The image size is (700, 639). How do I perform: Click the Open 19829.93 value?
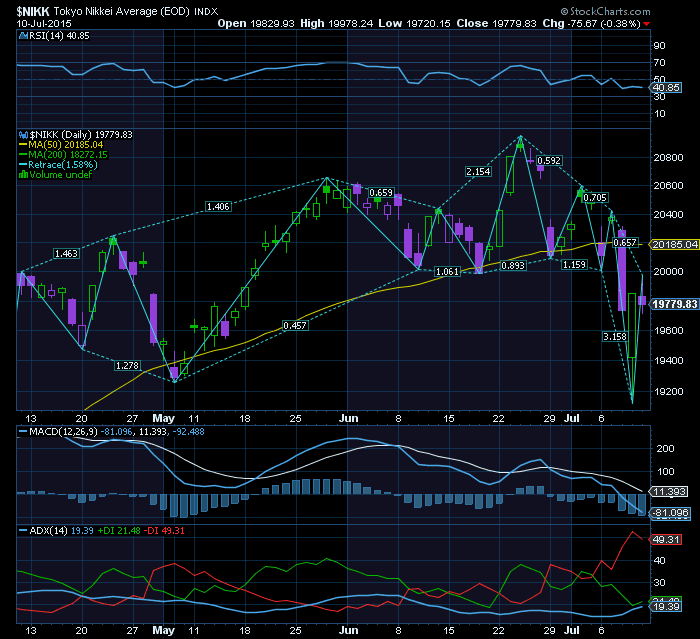point(256,24)
